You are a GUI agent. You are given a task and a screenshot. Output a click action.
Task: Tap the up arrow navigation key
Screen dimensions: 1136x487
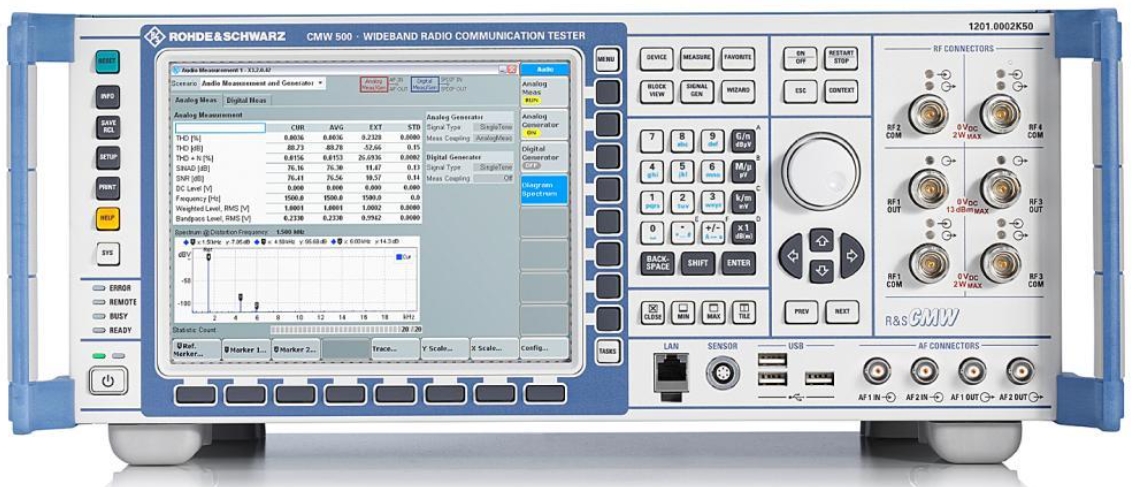tap(821, 240)
